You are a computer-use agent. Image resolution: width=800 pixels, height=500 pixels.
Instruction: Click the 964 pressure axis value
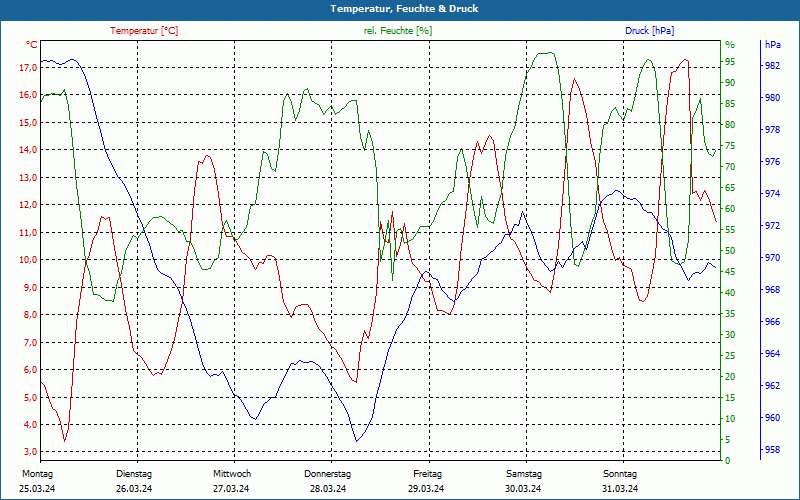pyautogui.click(x=772, y=354)
